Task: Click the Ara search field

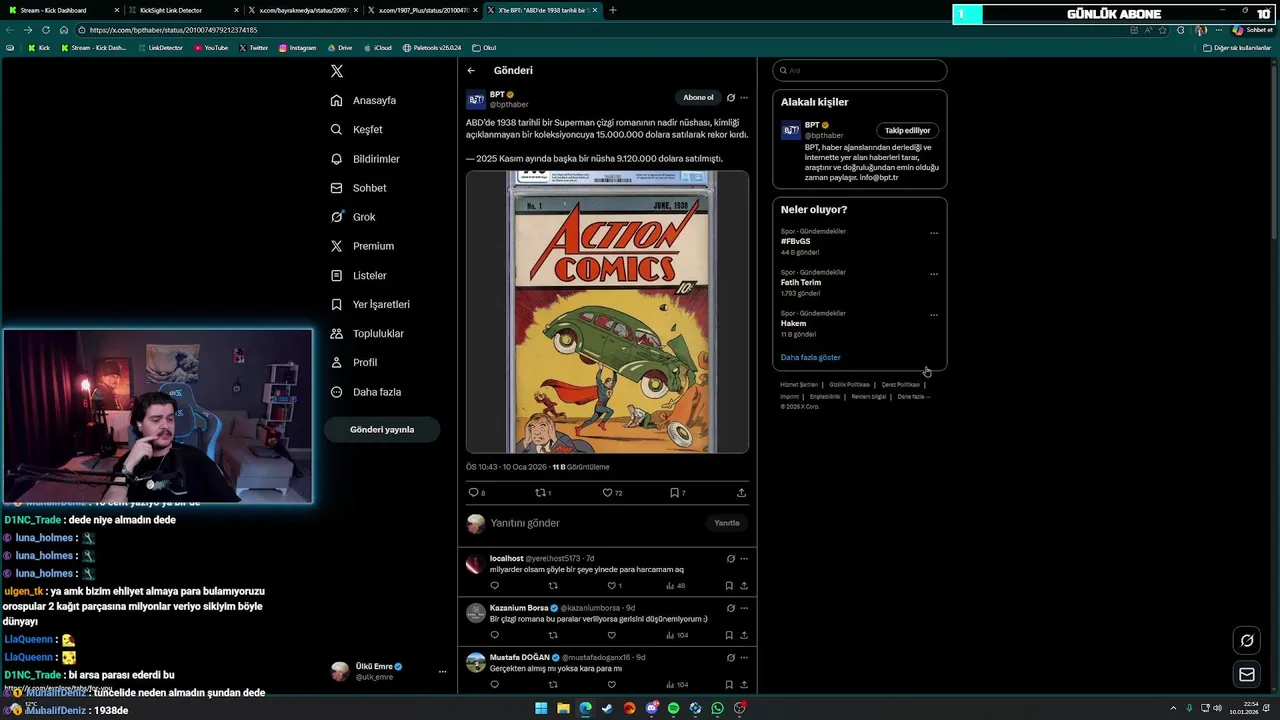Action: [860, 70]
